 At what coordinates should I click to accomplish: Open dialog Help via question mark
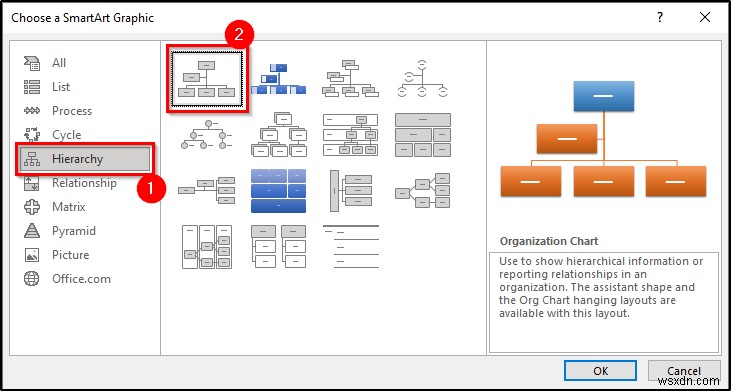click(x=660, y=18)
